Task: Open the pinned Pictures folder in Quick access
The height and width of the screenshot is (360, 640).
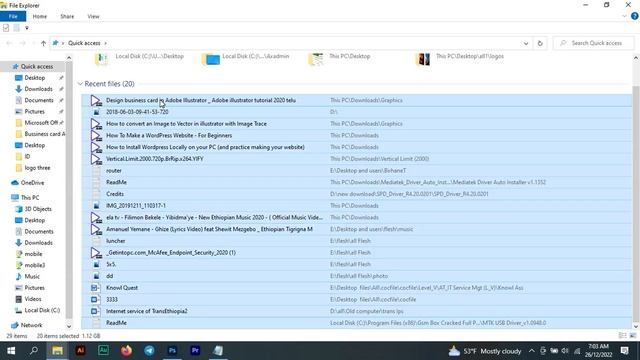Action: [34, 111]
